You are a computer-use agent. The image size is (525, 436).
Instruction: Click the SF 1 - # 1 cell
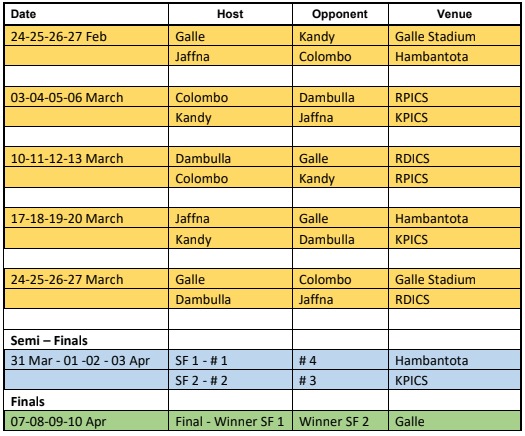pyautogui.click(x=230, y=360)
